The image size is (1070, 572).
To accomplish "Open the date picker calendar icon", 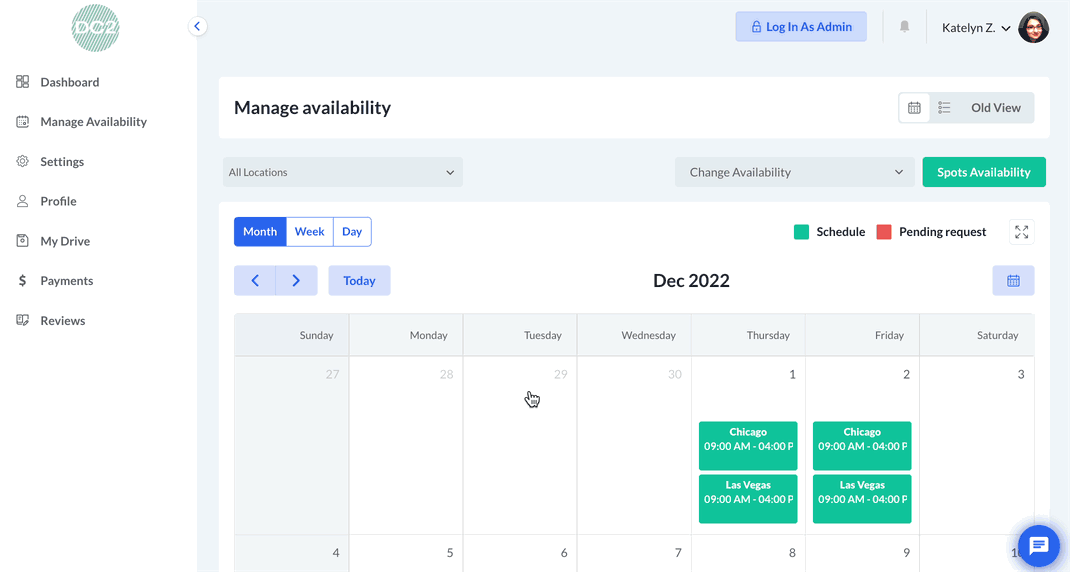I will [x=1013, y=281].
